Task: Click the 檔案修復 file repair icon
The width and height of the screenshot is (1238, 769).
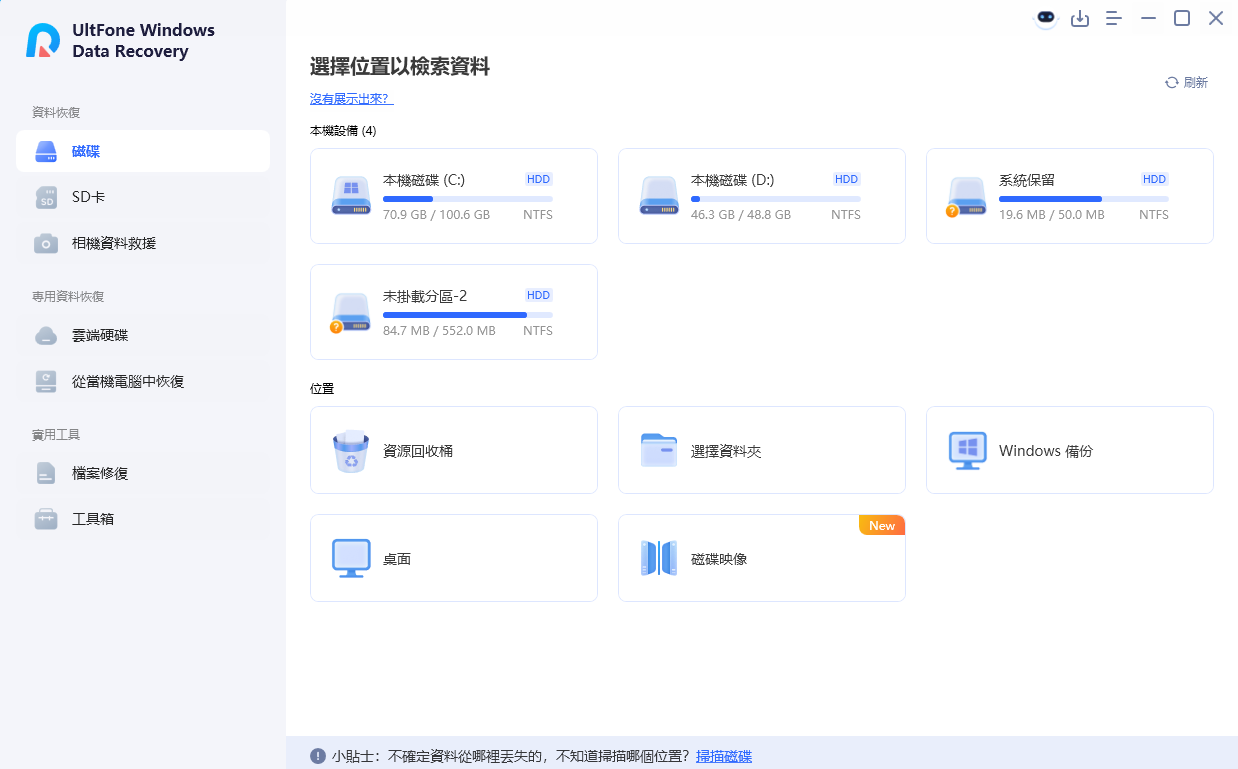Action: click(47, 474)
